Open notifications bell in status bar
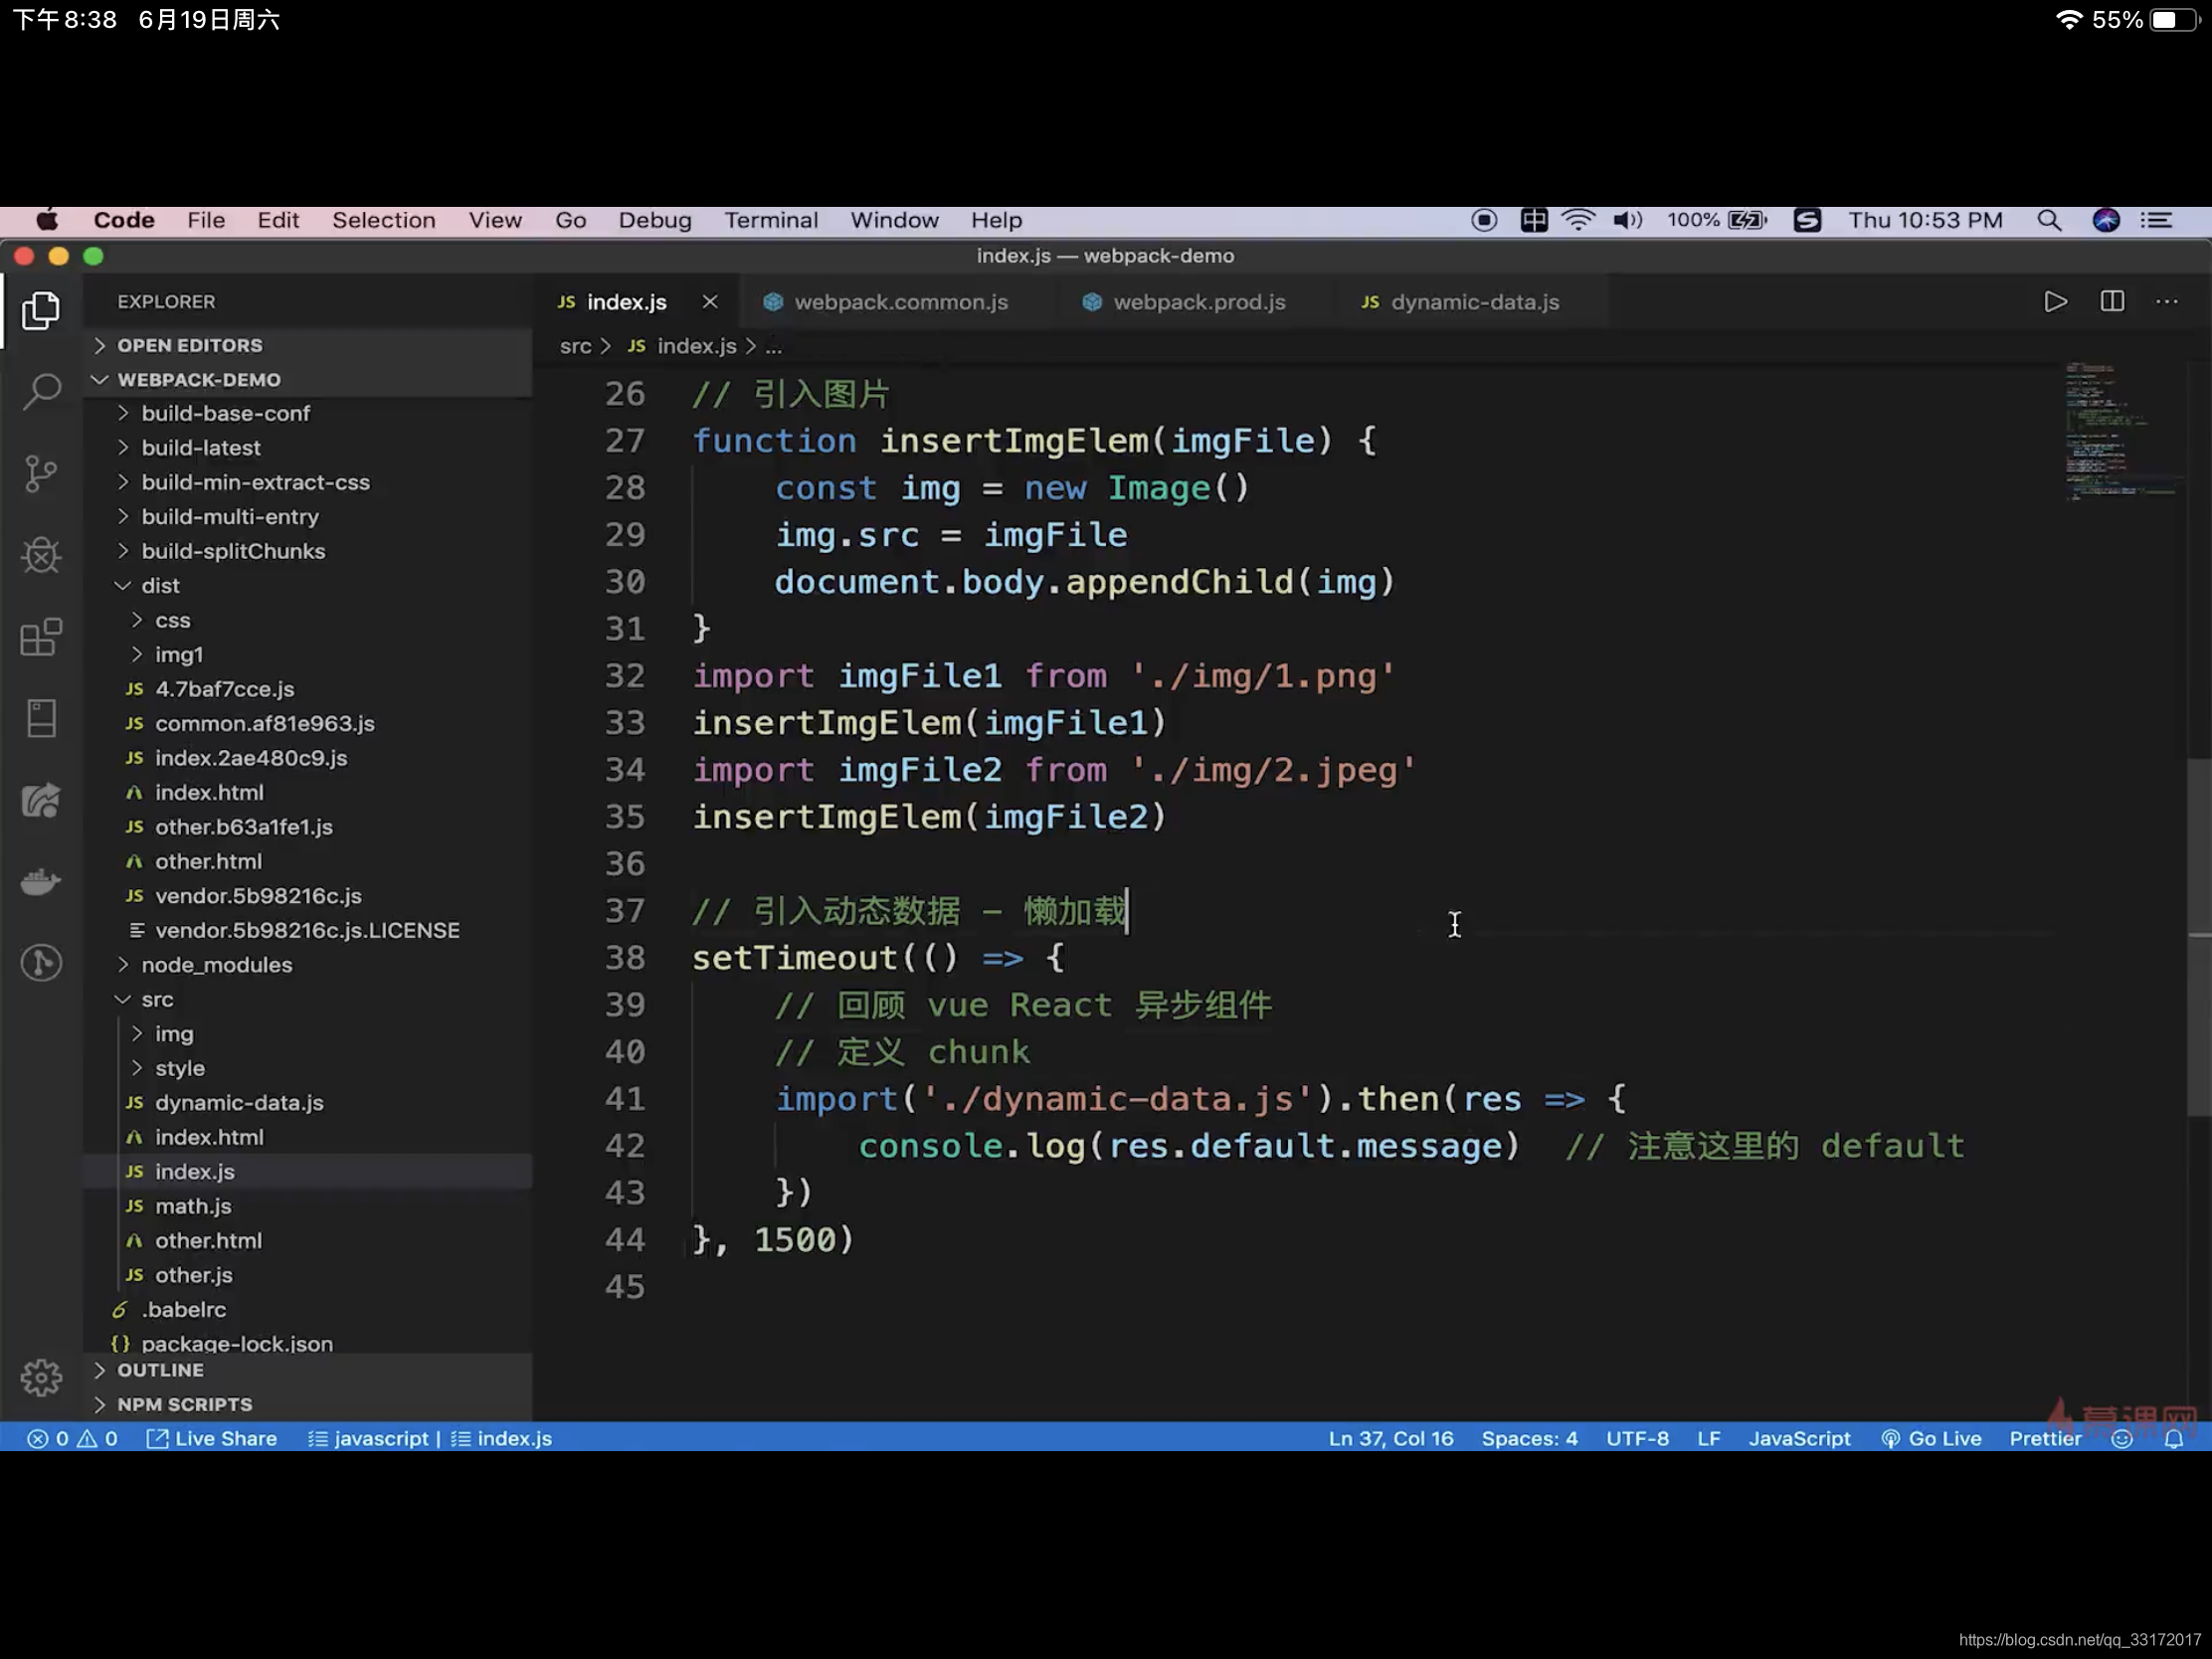The image size is (2212, 1659). point(2174,1438)
